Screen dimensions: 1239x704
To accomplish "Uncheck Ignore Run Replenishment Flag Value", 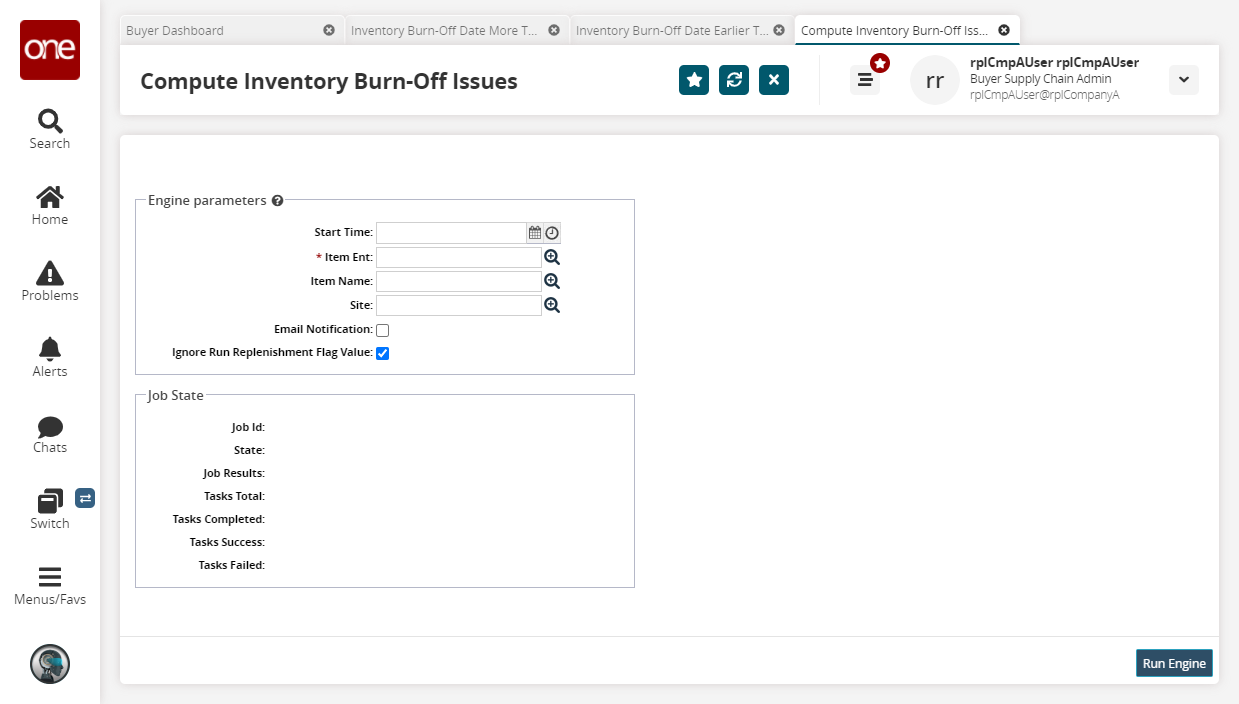I will click(382, 353).
